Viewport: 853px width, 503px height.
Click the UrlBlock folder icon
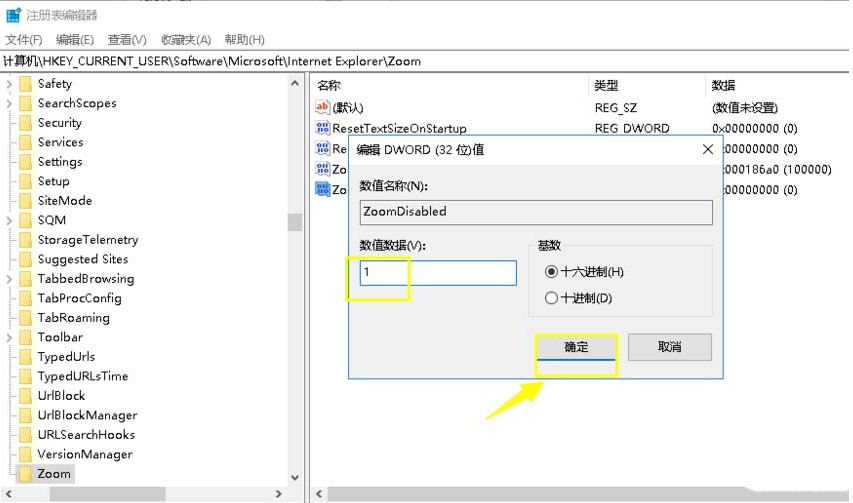pos(25,396)
